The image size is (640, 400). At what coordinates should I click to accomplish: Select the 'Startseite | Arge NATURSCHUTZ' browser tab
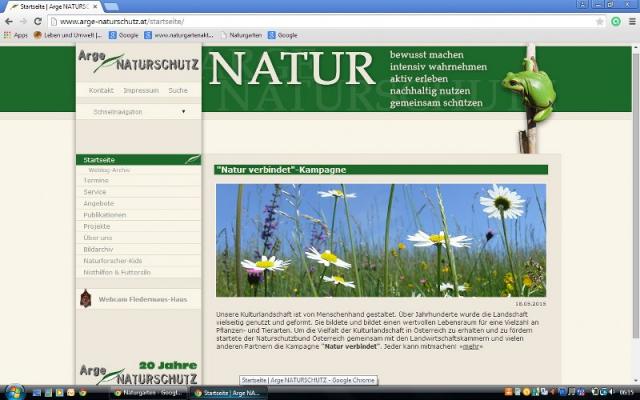coord(53,7)
